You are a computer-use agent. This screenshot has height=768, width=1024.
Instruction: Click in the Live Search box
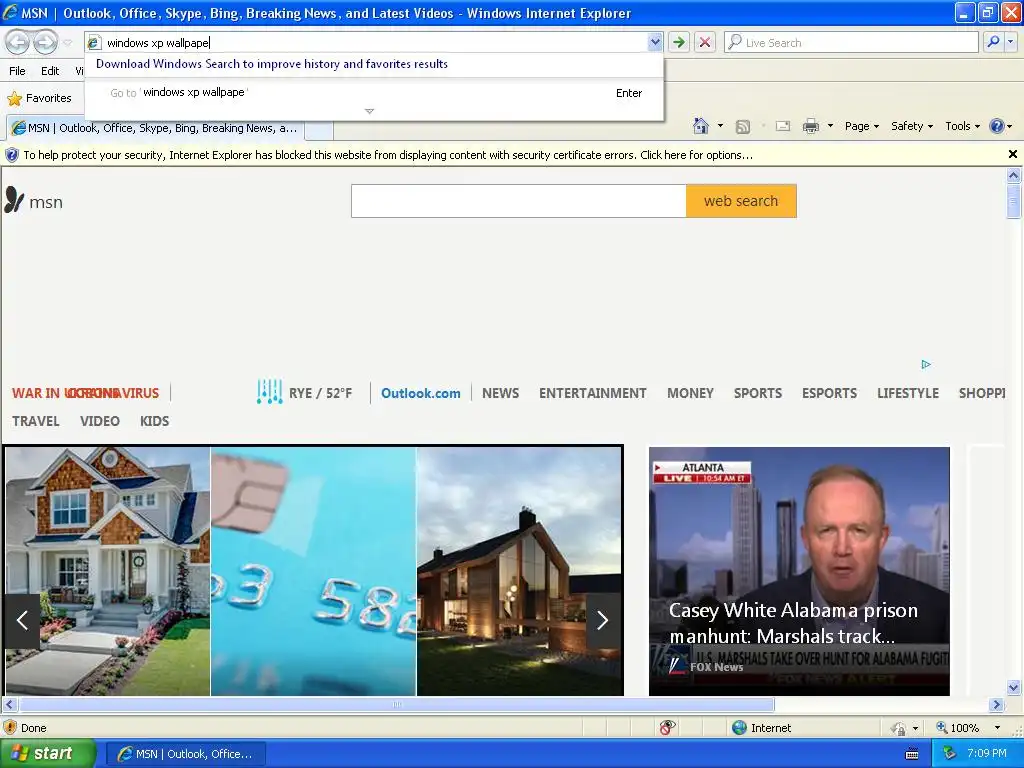click(x=851, y=42)
